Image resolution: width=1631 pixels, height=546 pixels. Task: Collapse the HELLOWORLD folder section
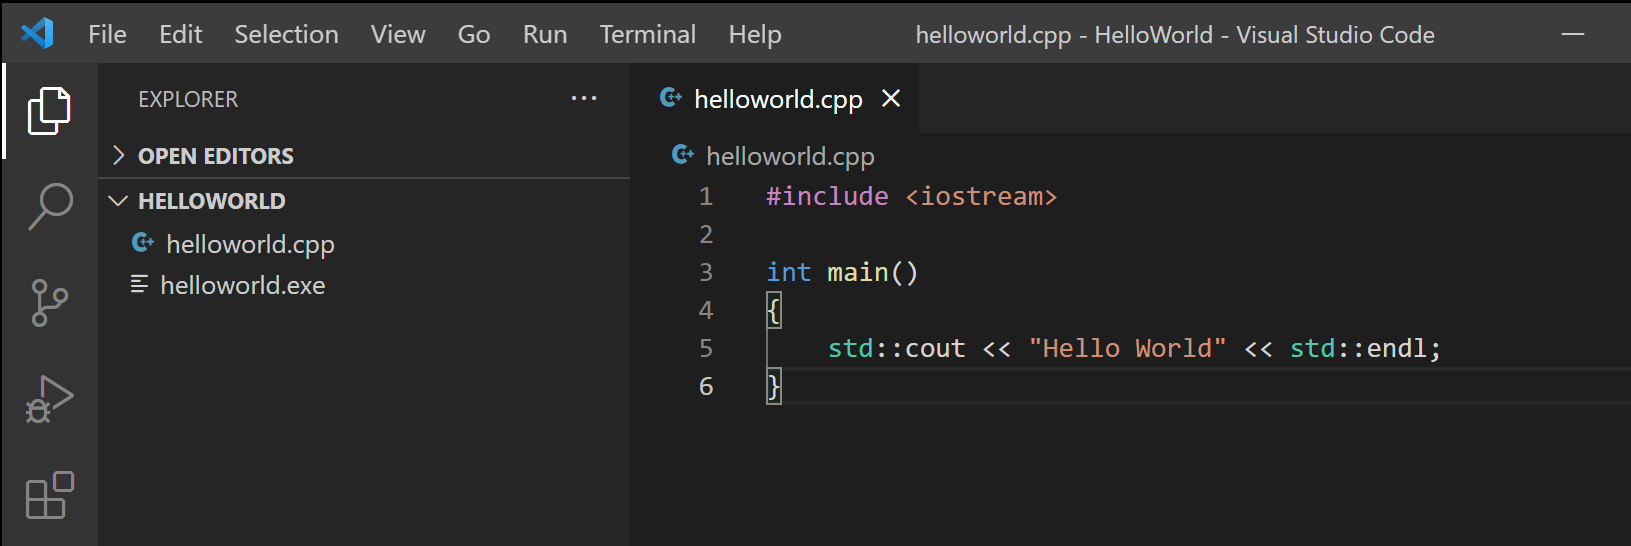(x=211, y=201)
